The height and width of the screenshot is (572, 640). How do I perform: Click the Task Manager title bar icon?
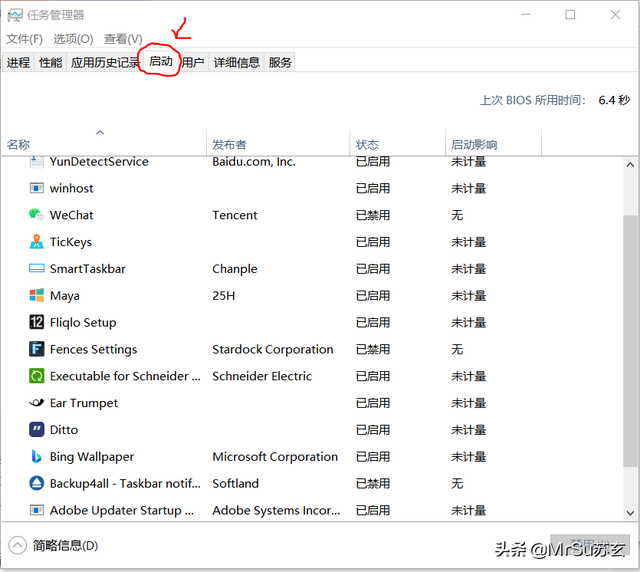click(15, 16)
